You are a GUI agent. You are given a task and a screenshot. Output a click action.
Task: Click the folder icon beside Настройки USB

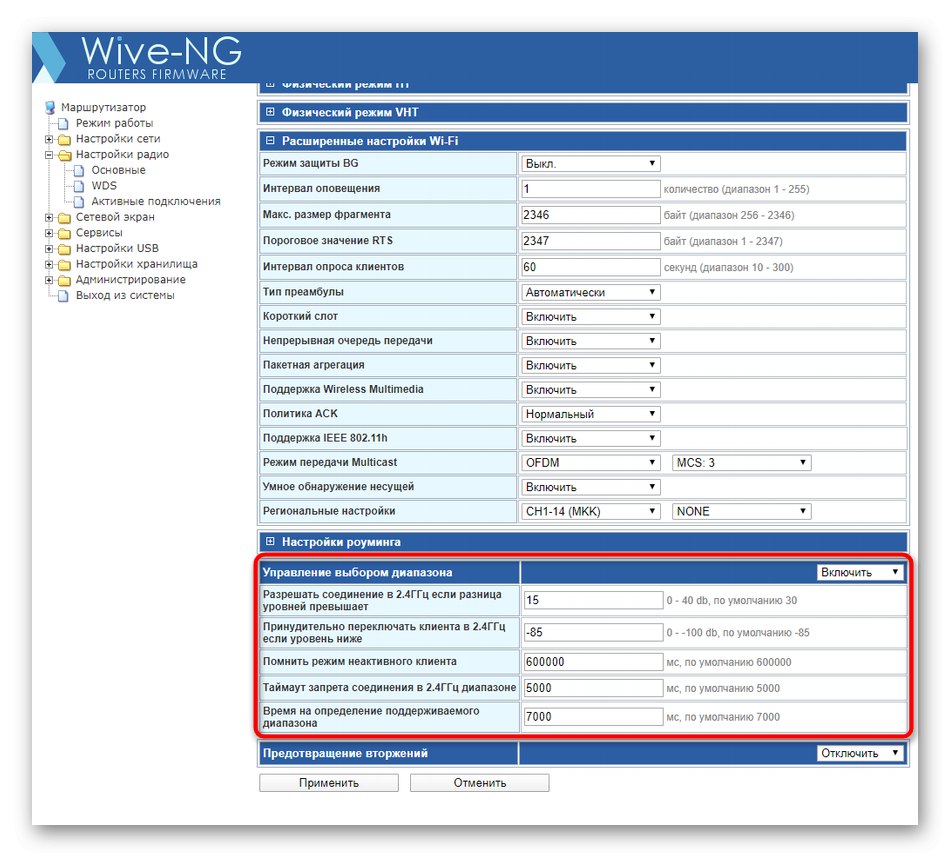64,249
